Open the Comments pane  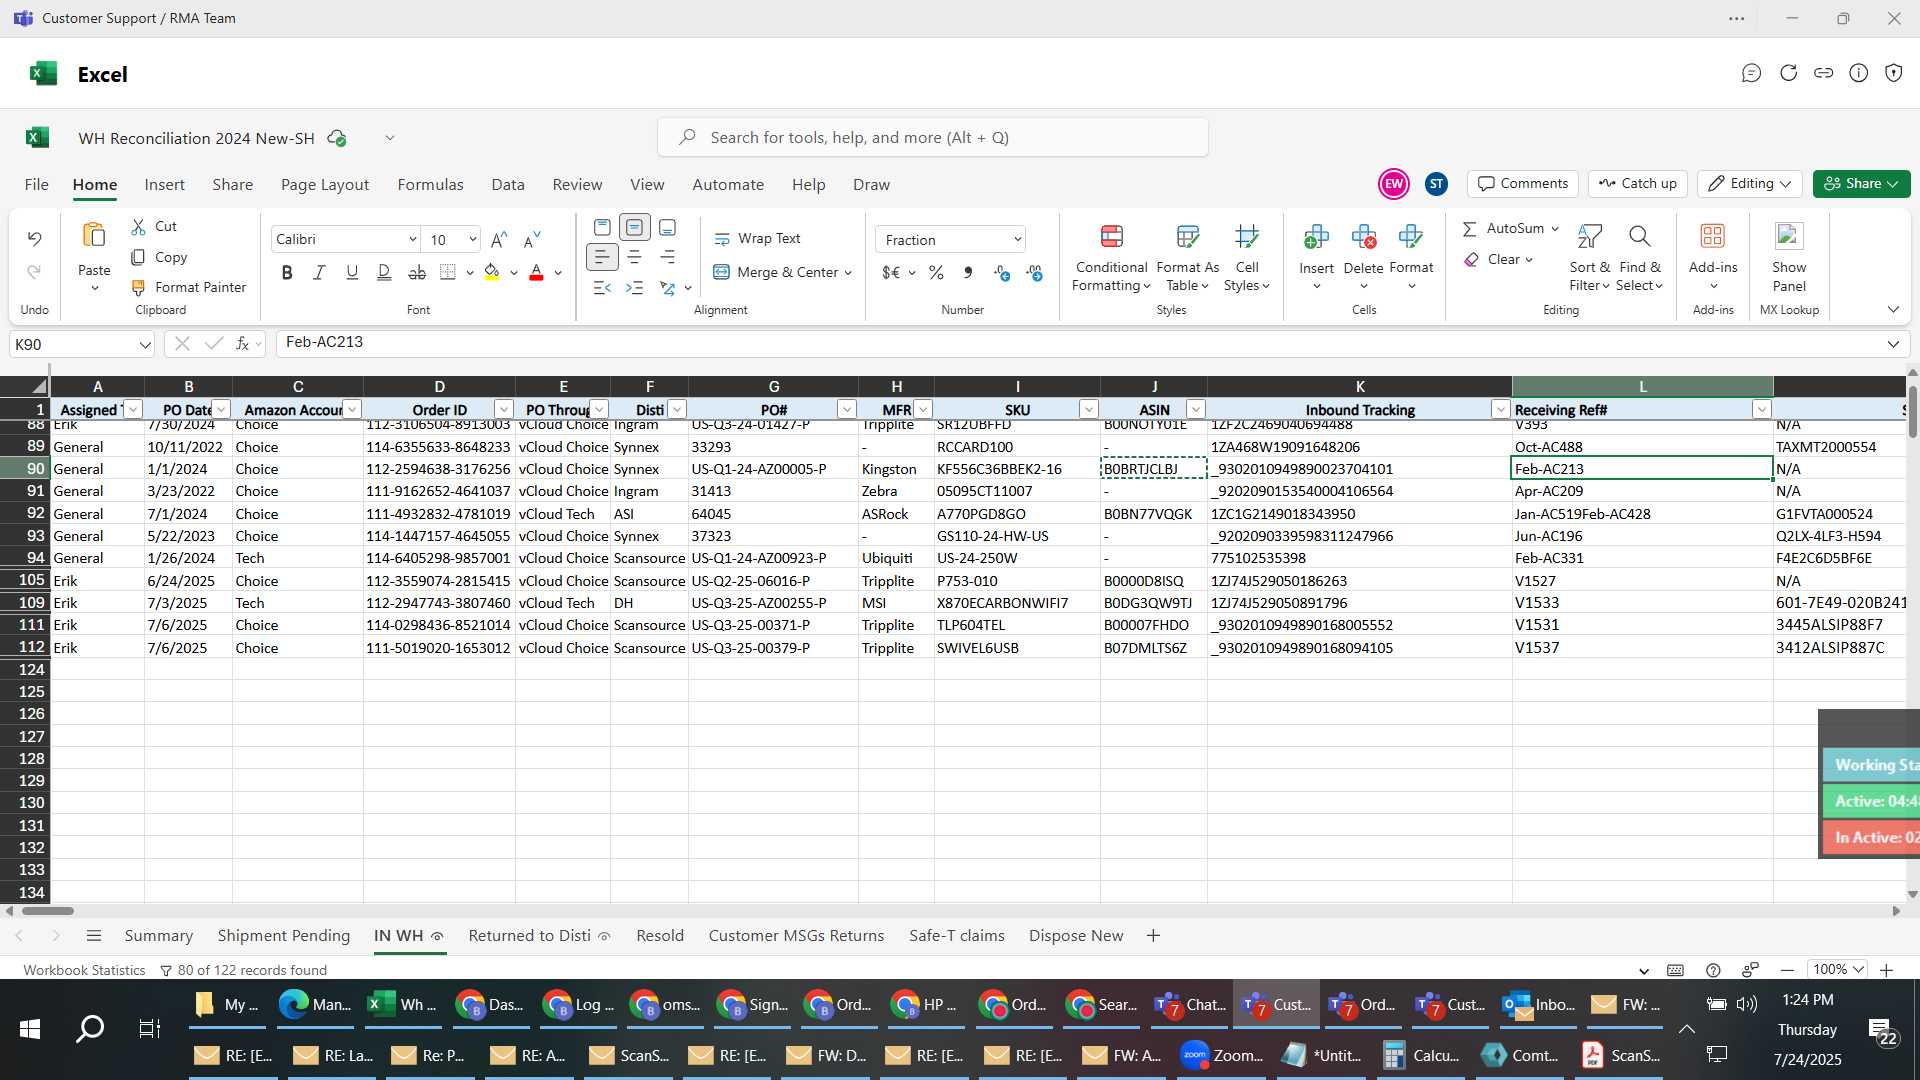click(1523, 184)
